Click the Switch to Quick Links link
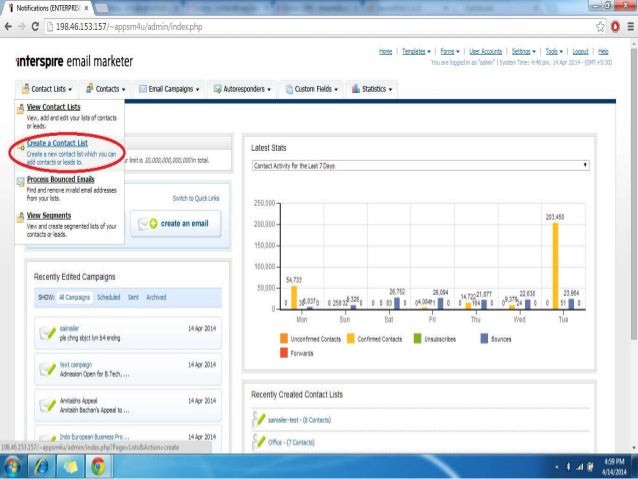The width and height of the screenshot is (638, 479). click(196, 198)
